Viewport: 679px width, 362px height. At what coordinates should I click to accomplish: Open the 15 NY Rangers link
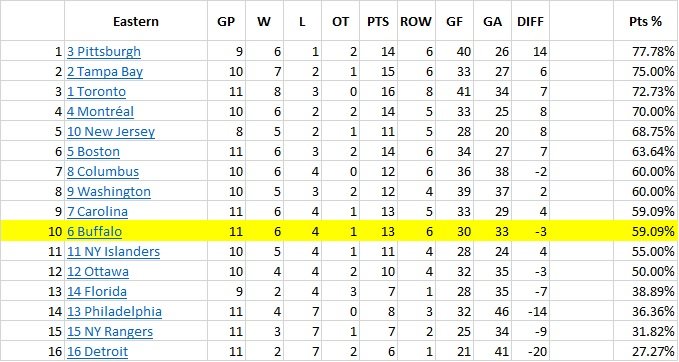click(110, 332)
